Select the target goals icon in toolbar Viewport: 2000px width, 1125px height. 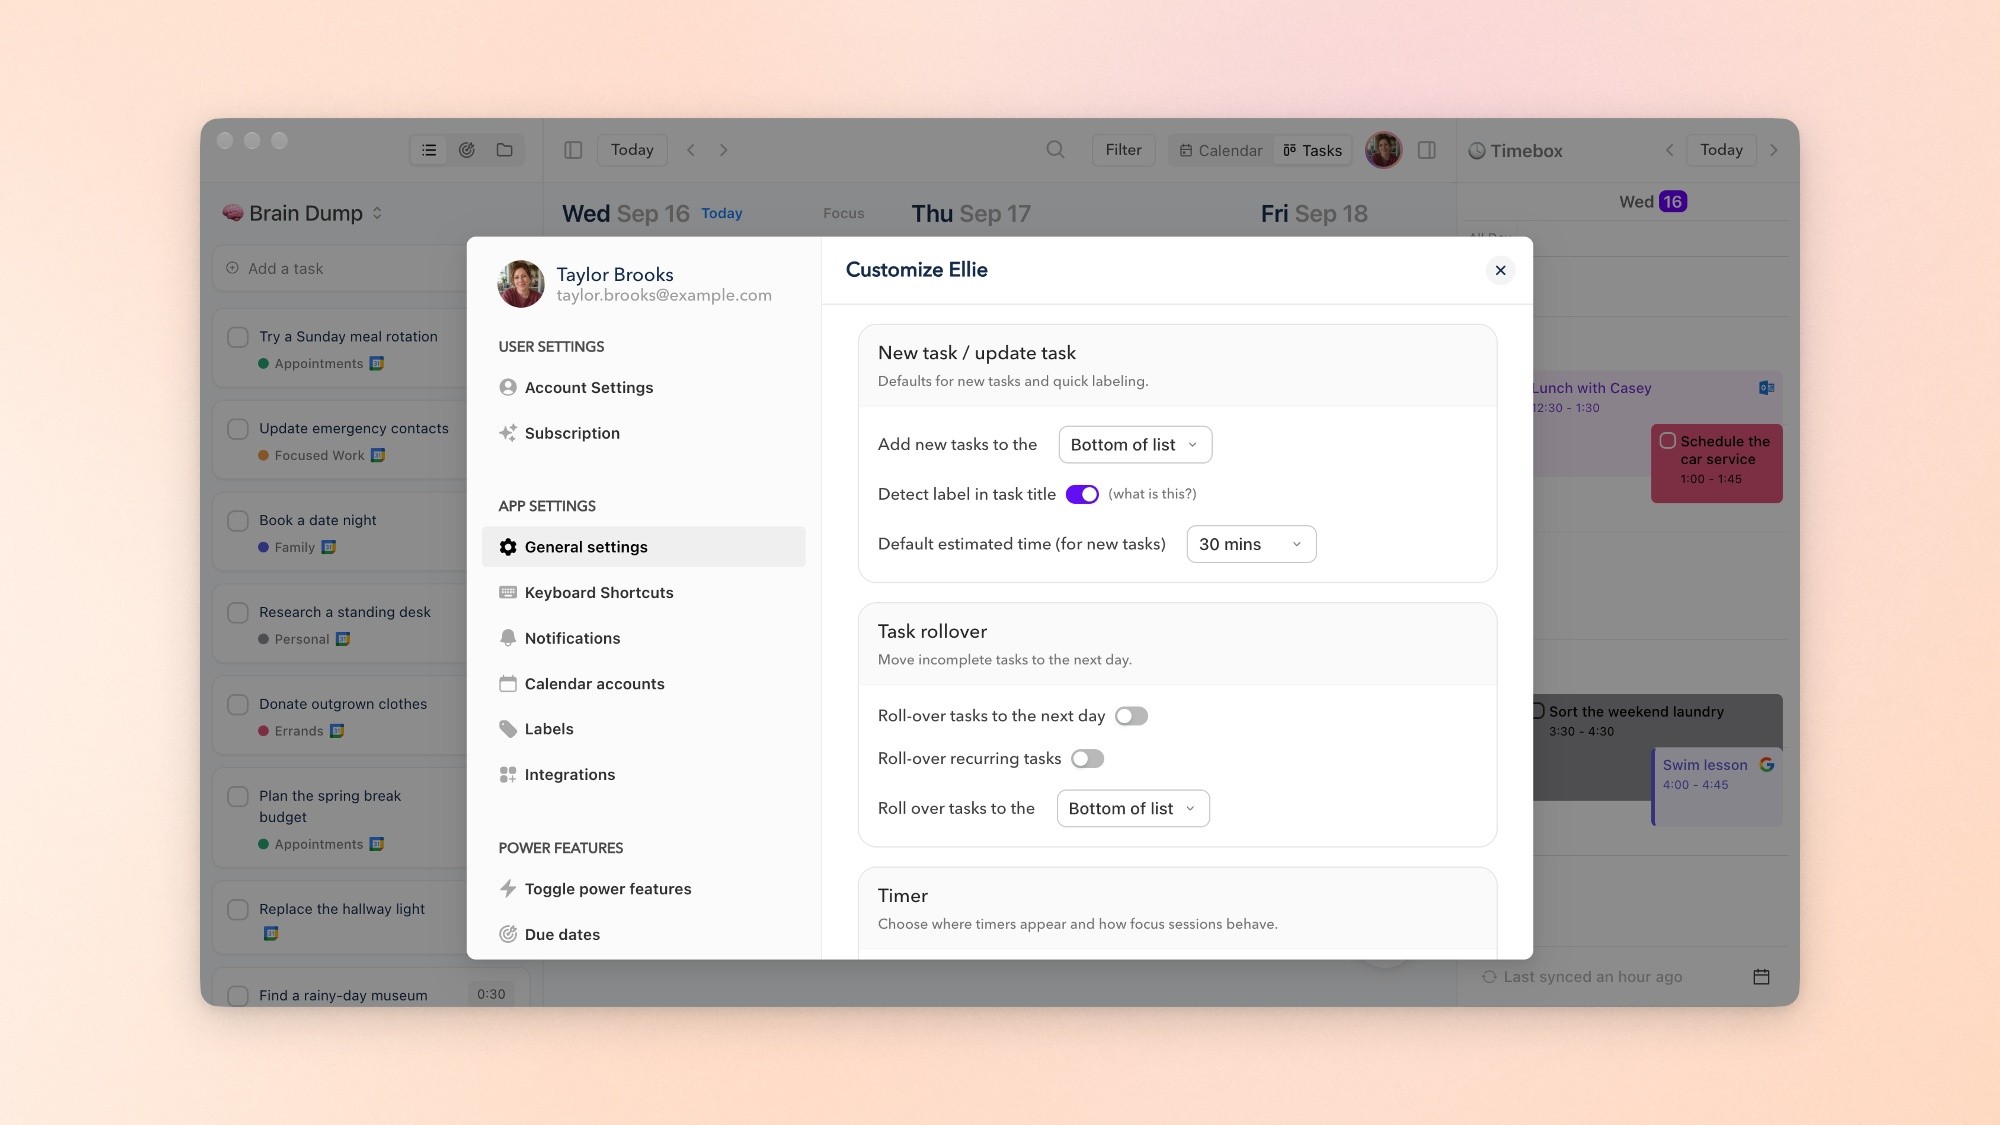(x=466, y=150)
